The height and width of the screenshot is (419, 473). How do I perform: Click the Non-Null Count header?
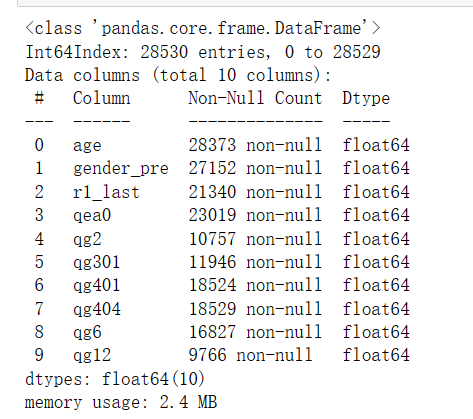click(255, 98)
